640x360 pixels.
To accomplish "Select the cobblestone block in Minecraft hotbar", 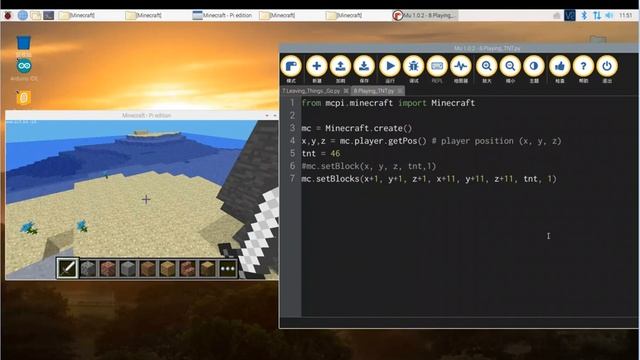I will click(88, 268).
